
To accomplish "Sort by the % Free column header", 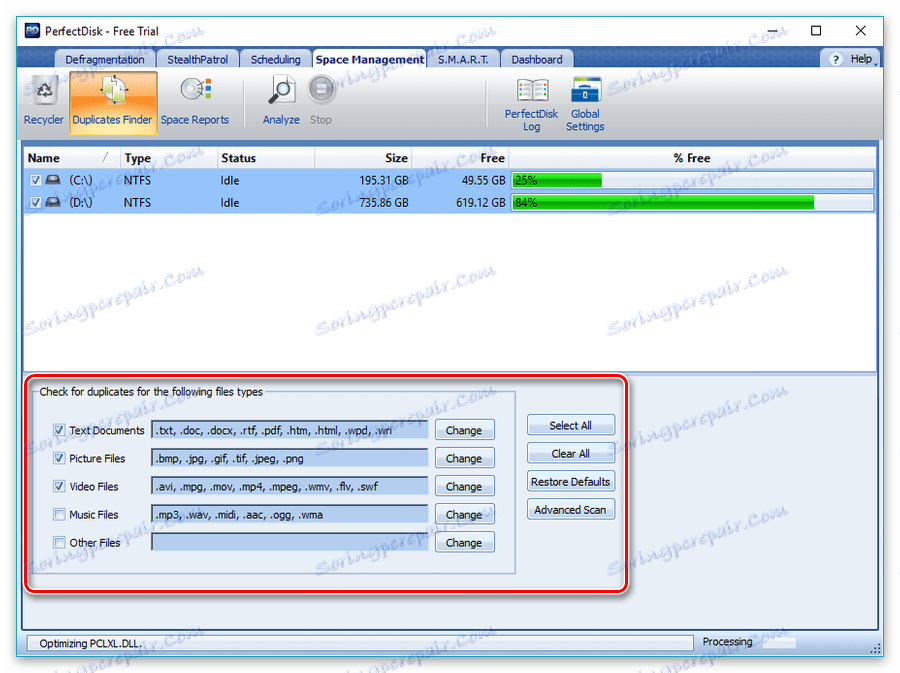I will pyautogui.click(x=692, y=158).
